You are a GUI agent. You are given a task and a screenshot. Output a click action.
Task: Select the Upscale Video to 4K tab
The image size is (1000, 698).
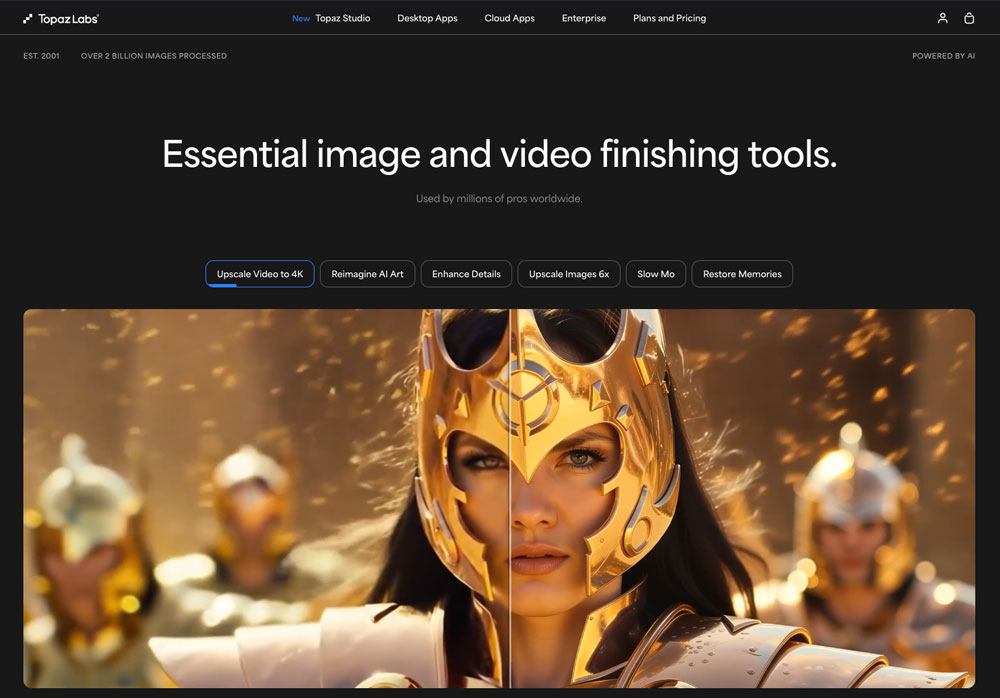click(x=260, y=274)
